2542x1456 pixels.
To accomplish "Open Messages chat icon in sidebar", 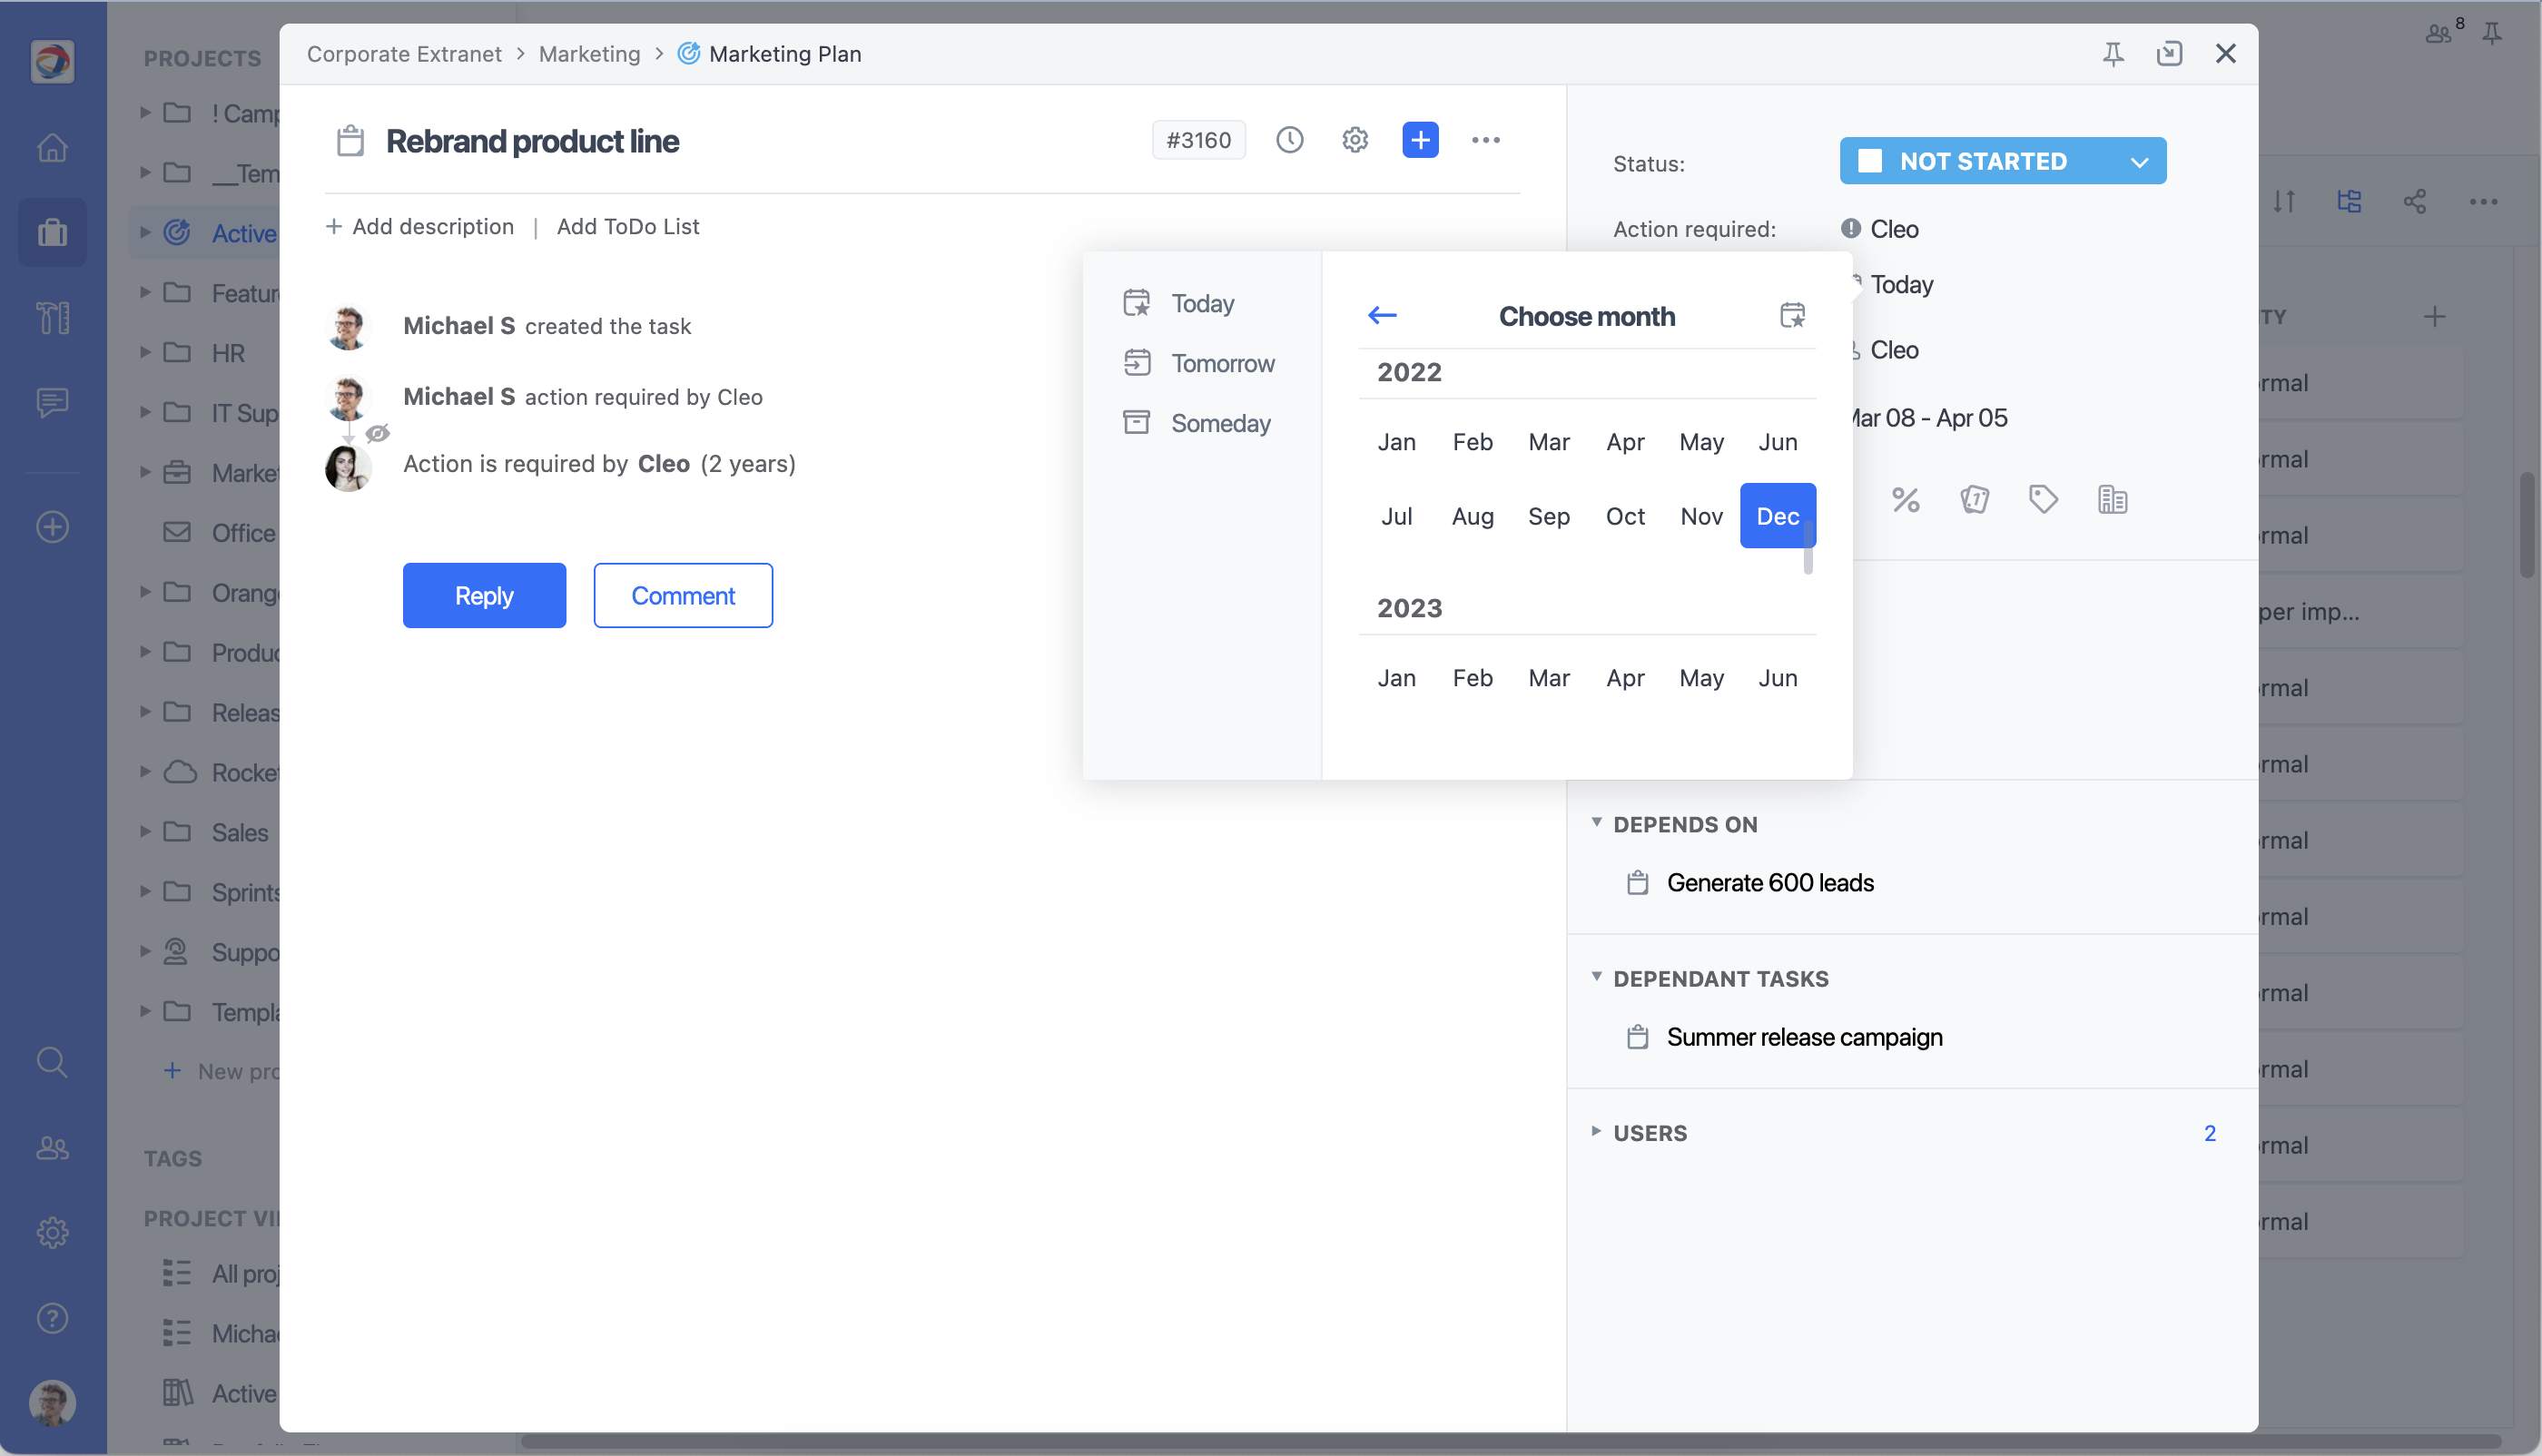I will click(x=52, y=402).
